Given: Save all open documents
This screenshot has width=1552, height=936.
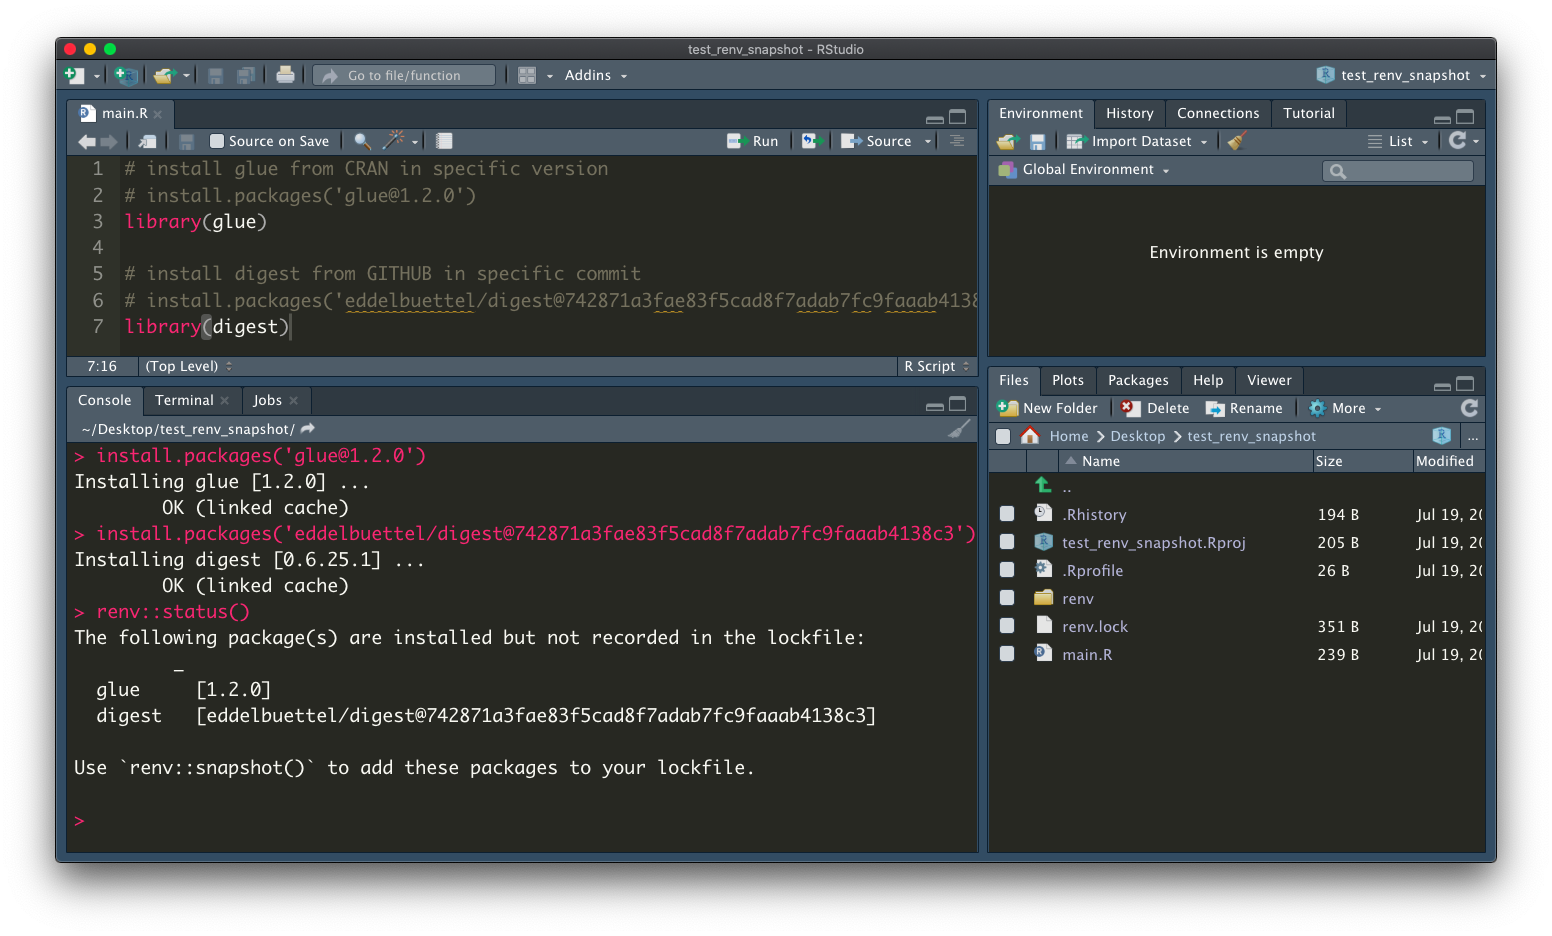Looking at the screenshot, I should click(246, 75).
